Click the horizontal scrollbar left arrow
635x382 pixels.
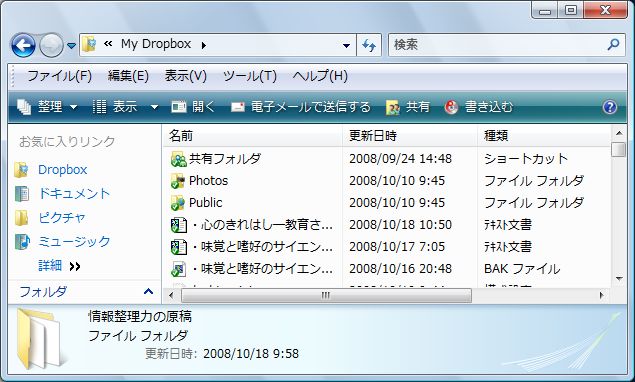point(171,296)
